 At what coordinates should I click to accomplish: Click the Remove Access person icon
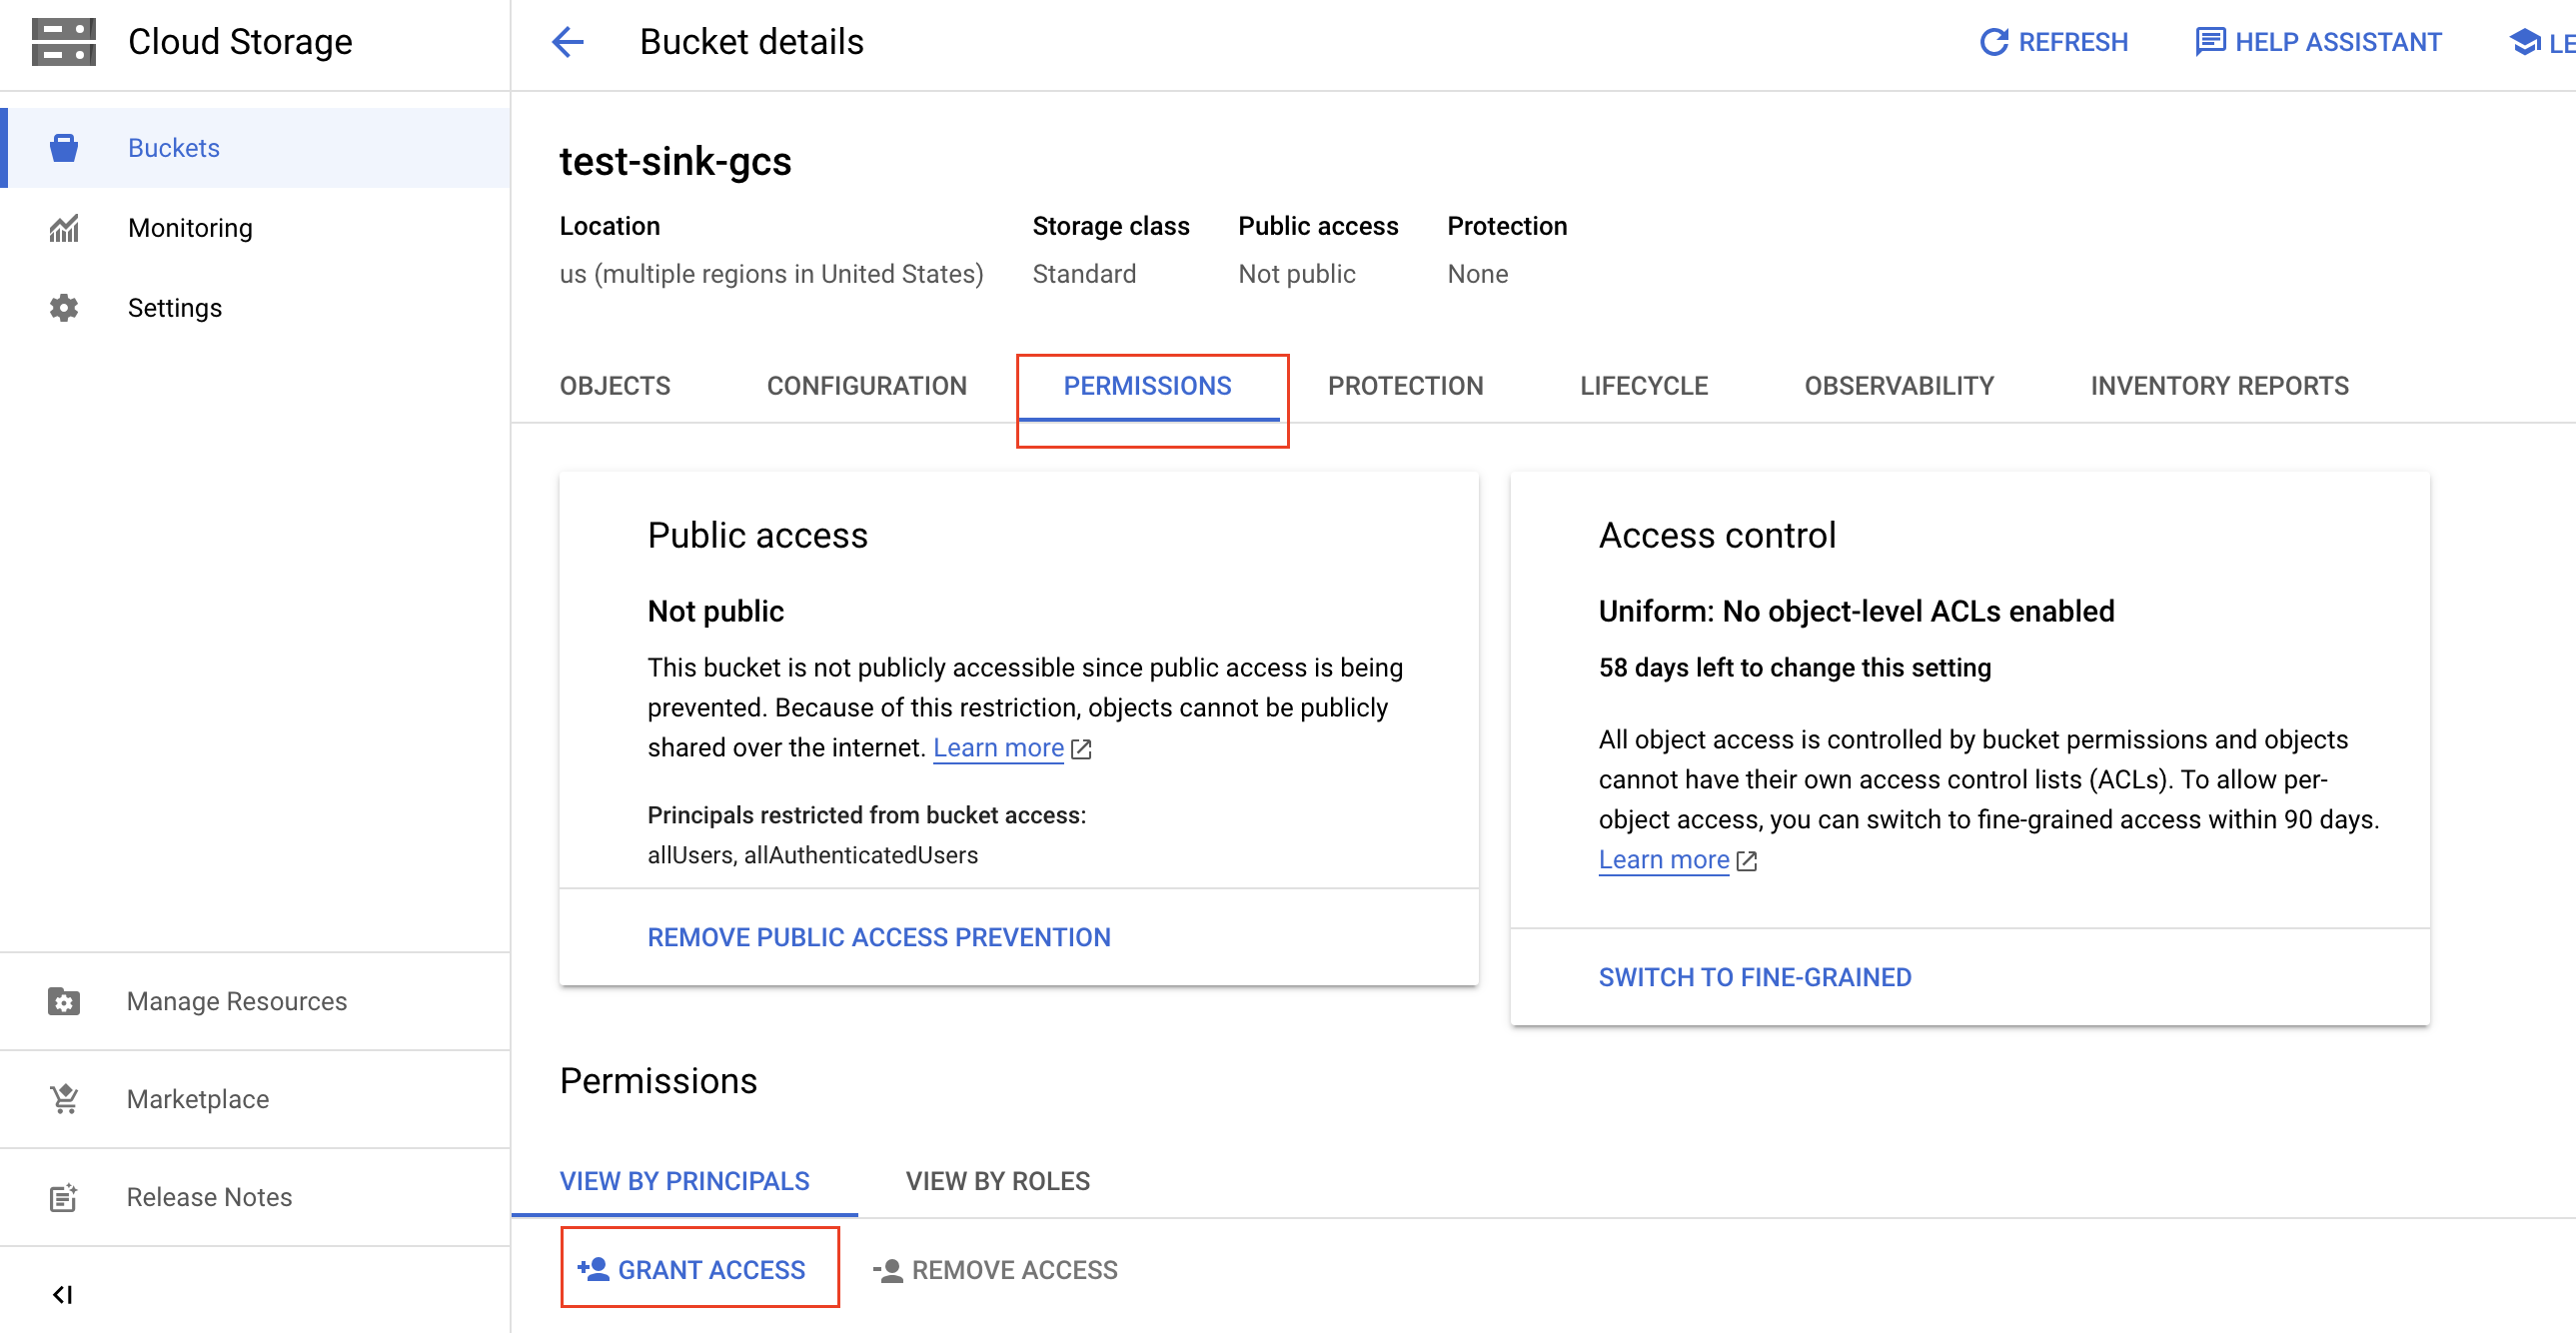(888, 1270)
